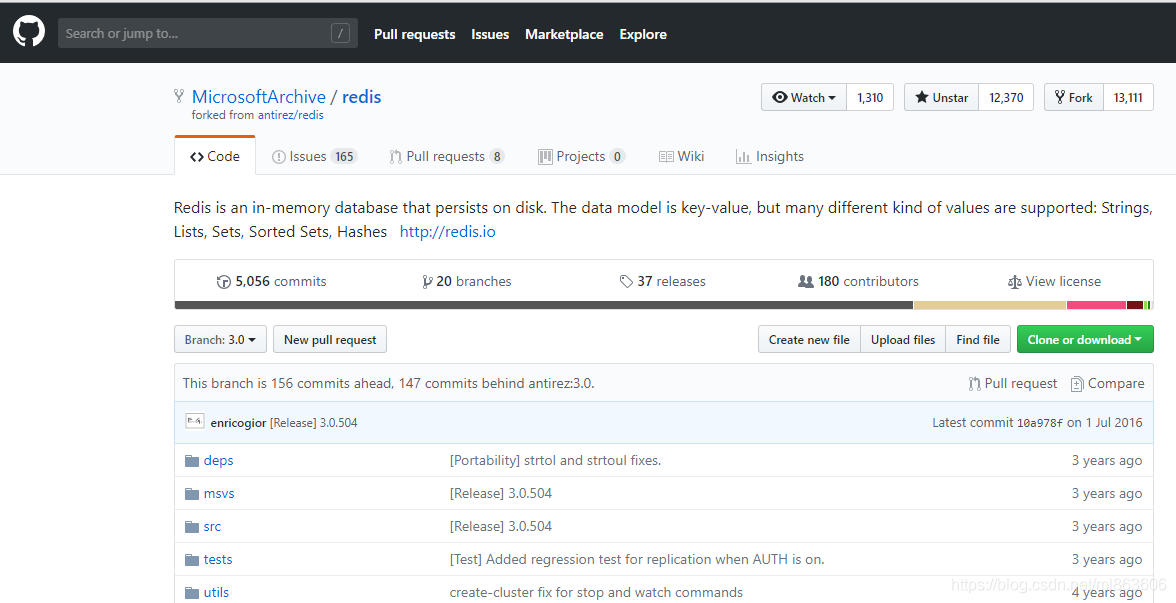The height and width of the screenshot is (603, 1176).
Task: Click the commits history clock icon
Action: tap(224, 282)
